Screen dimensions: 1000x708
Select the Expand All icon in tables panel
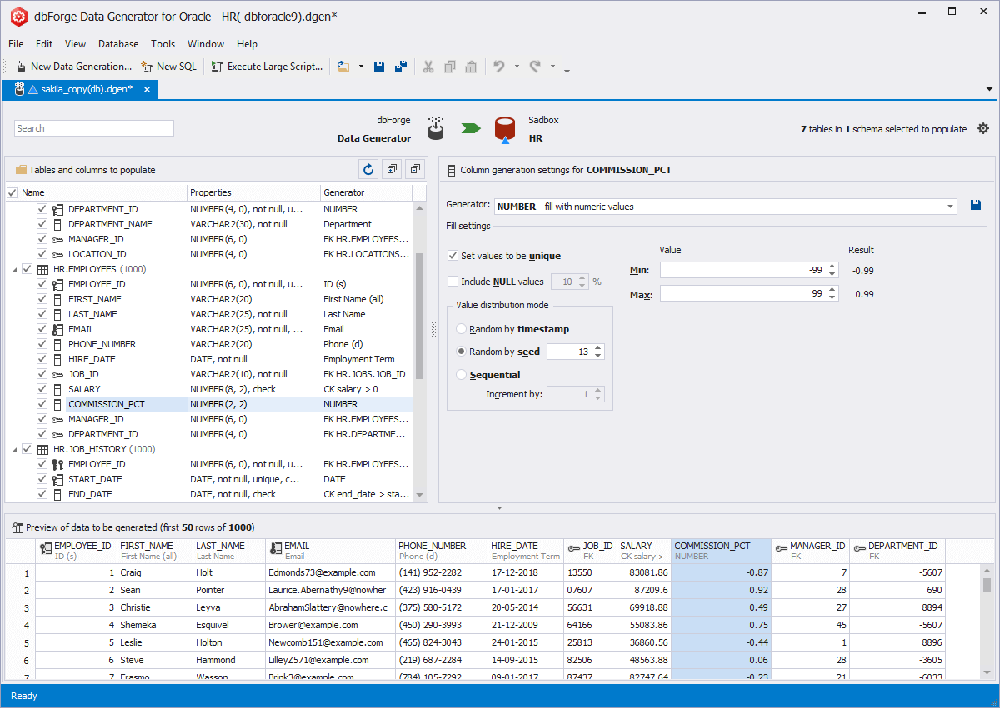(391, 169)
